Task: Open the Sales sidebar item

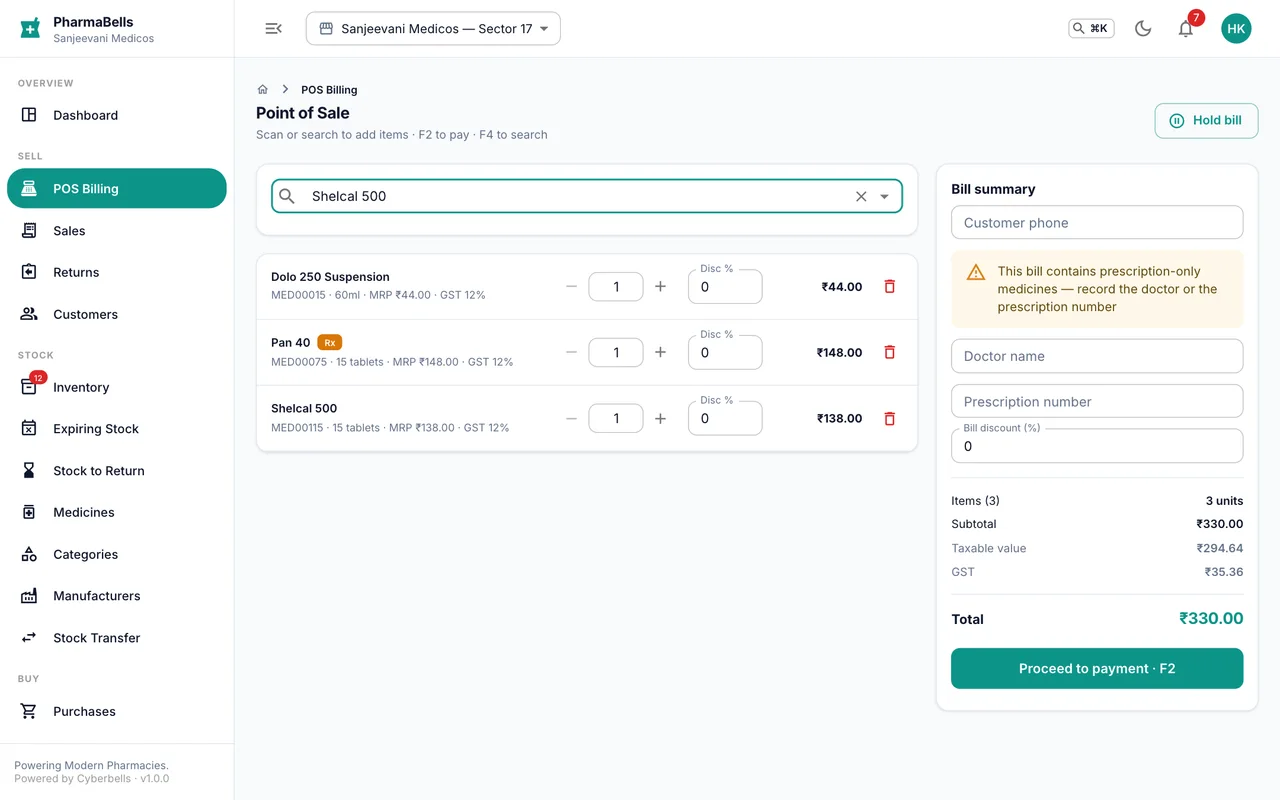Action: tap(117, 230)
